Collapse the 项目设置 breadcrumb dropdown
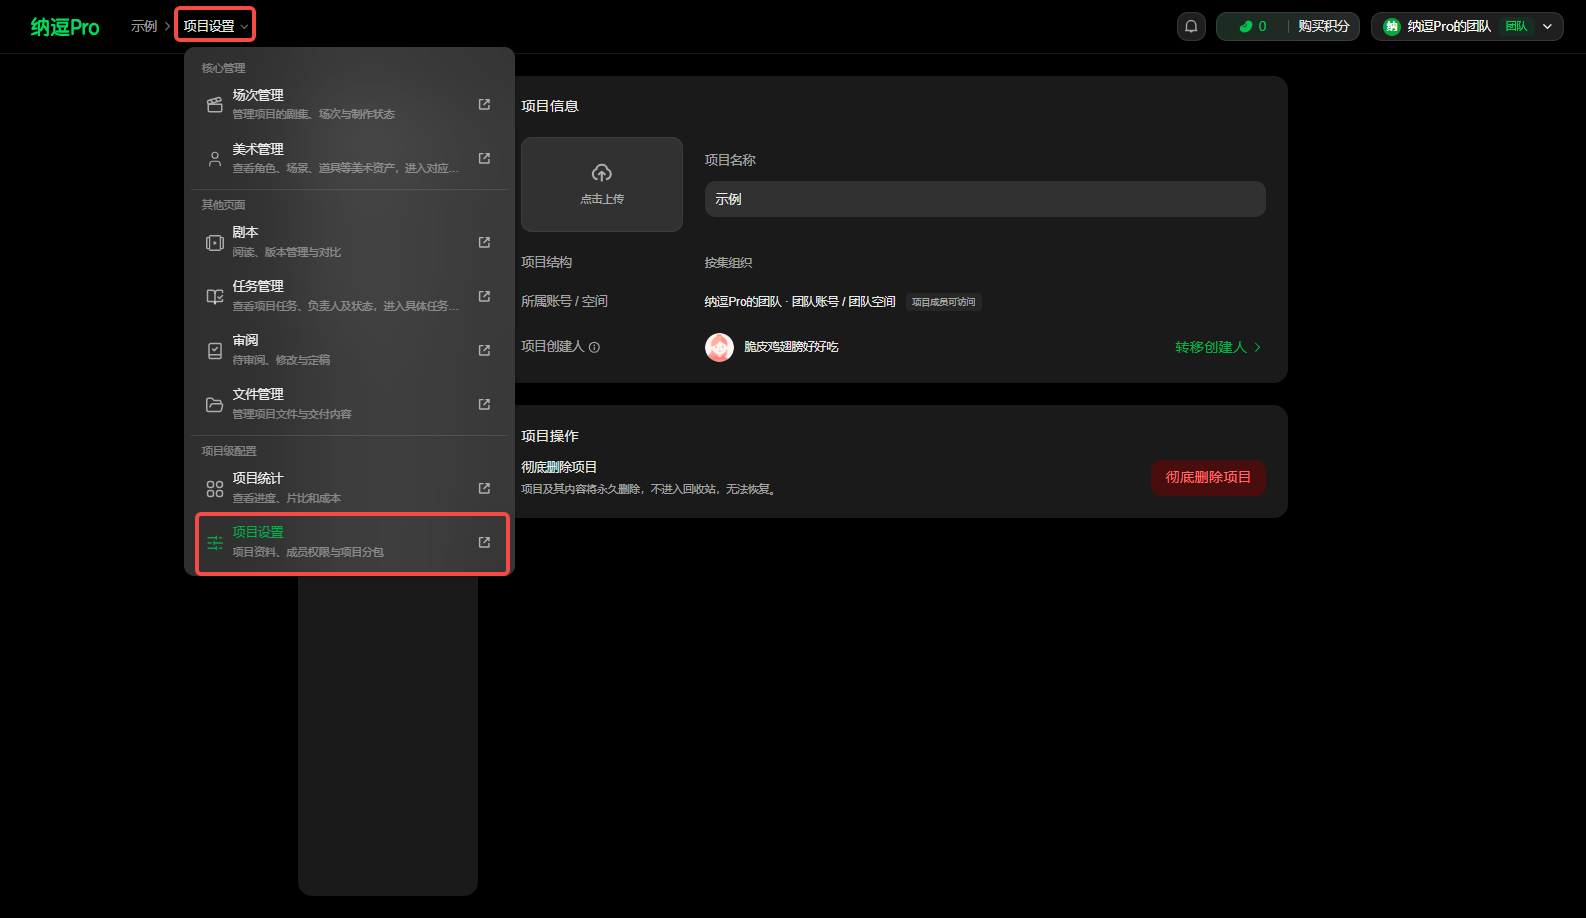Screen dimensions: 1586x918 [x=215, y=25]
